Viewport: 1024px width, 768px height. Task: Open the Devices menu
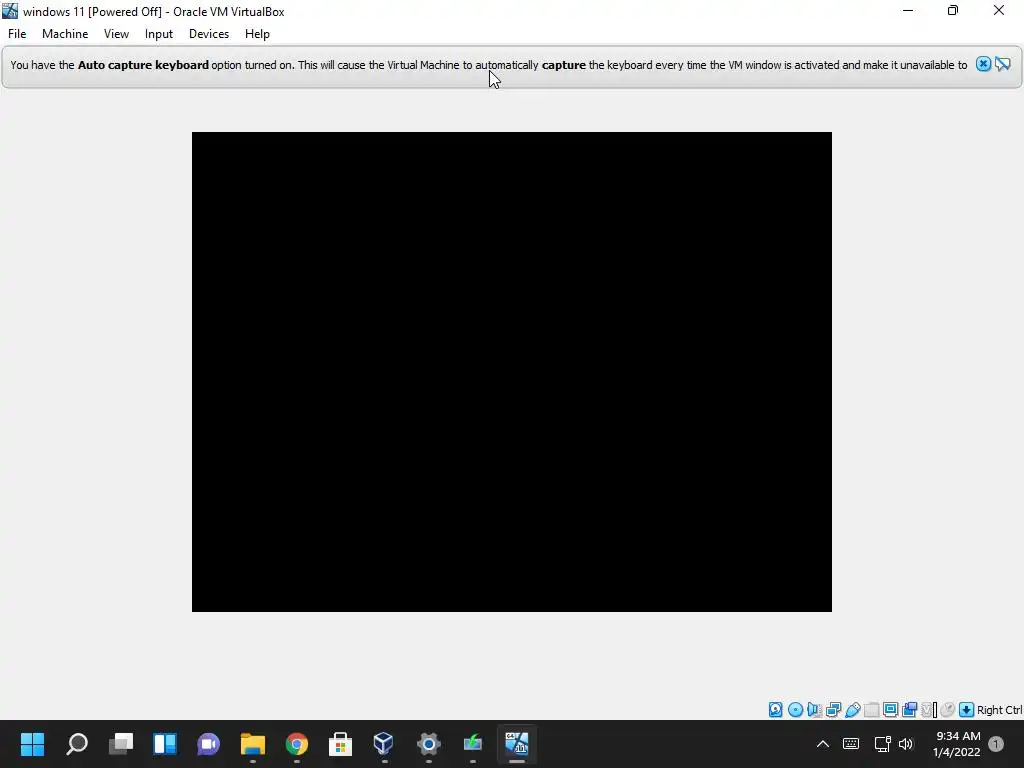(x=209, y=34)
